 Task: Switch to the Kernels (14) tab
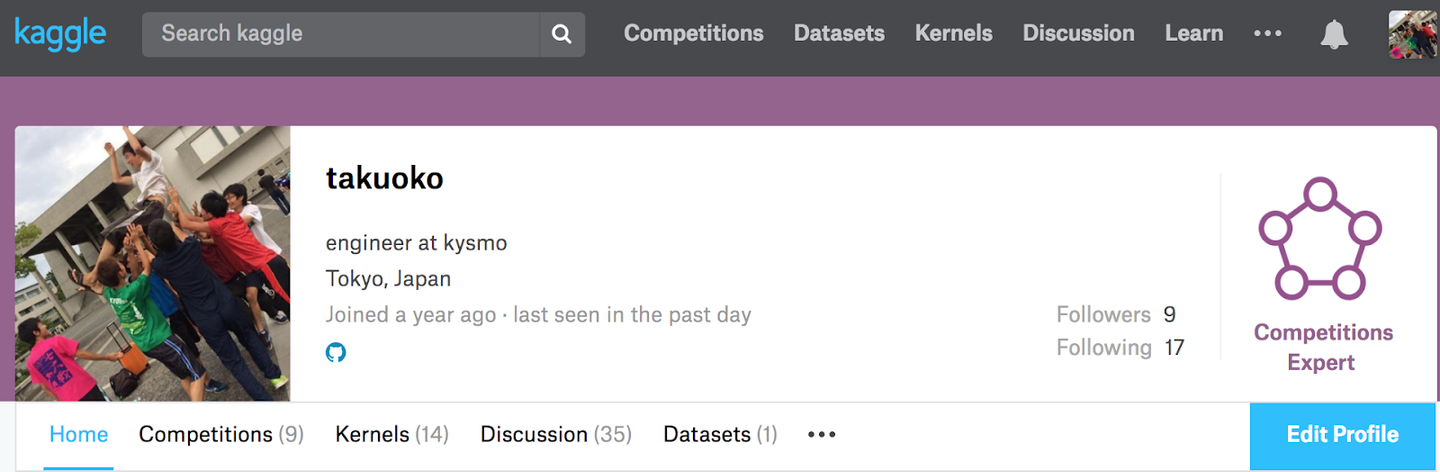(392, 434)
